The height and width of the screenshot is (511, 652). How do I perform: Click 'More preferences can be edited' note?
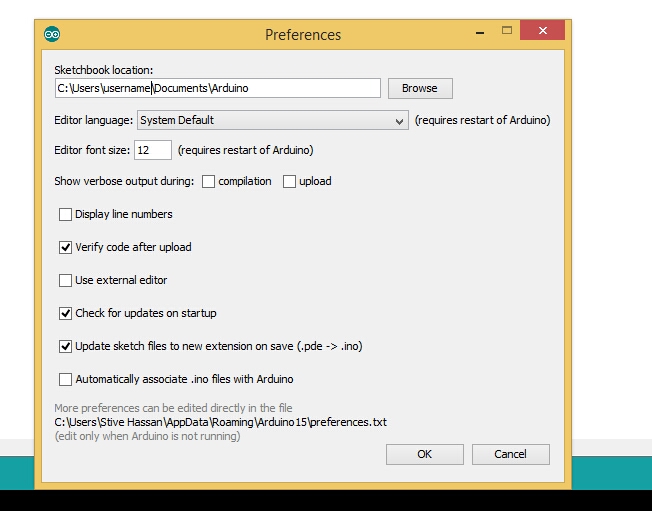[173, 408]
